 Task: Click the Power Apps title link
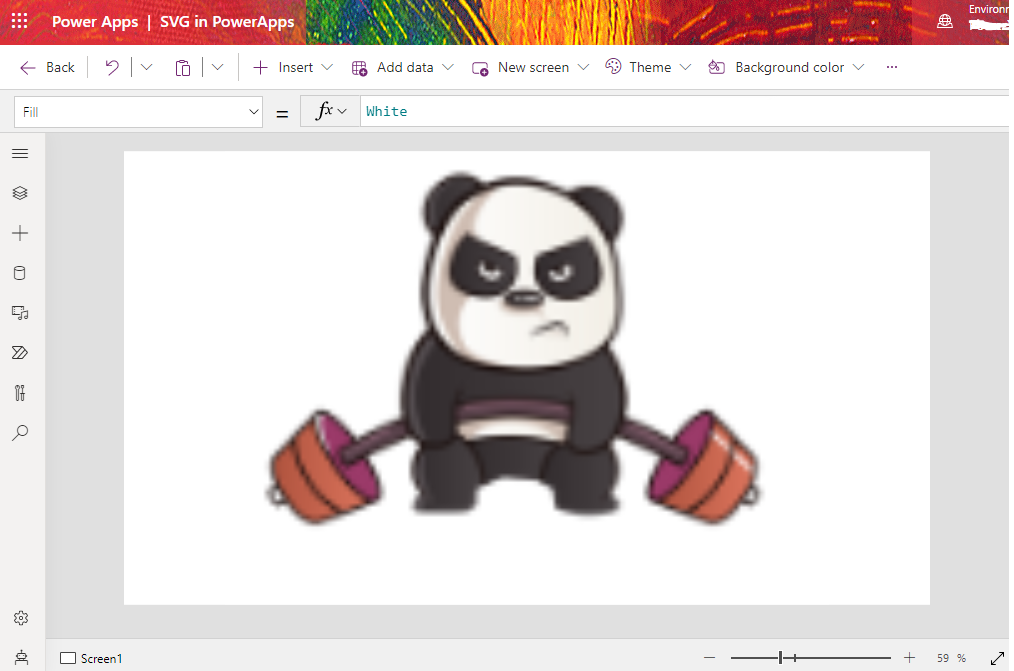(x=95, y=21)
